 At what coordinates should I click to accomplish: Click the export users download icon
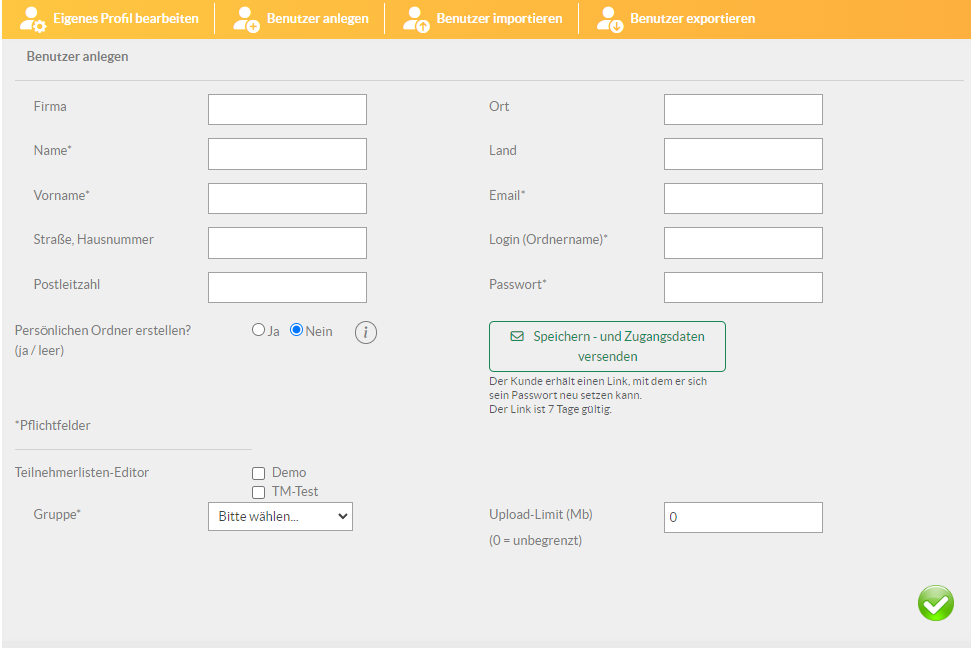610,19
